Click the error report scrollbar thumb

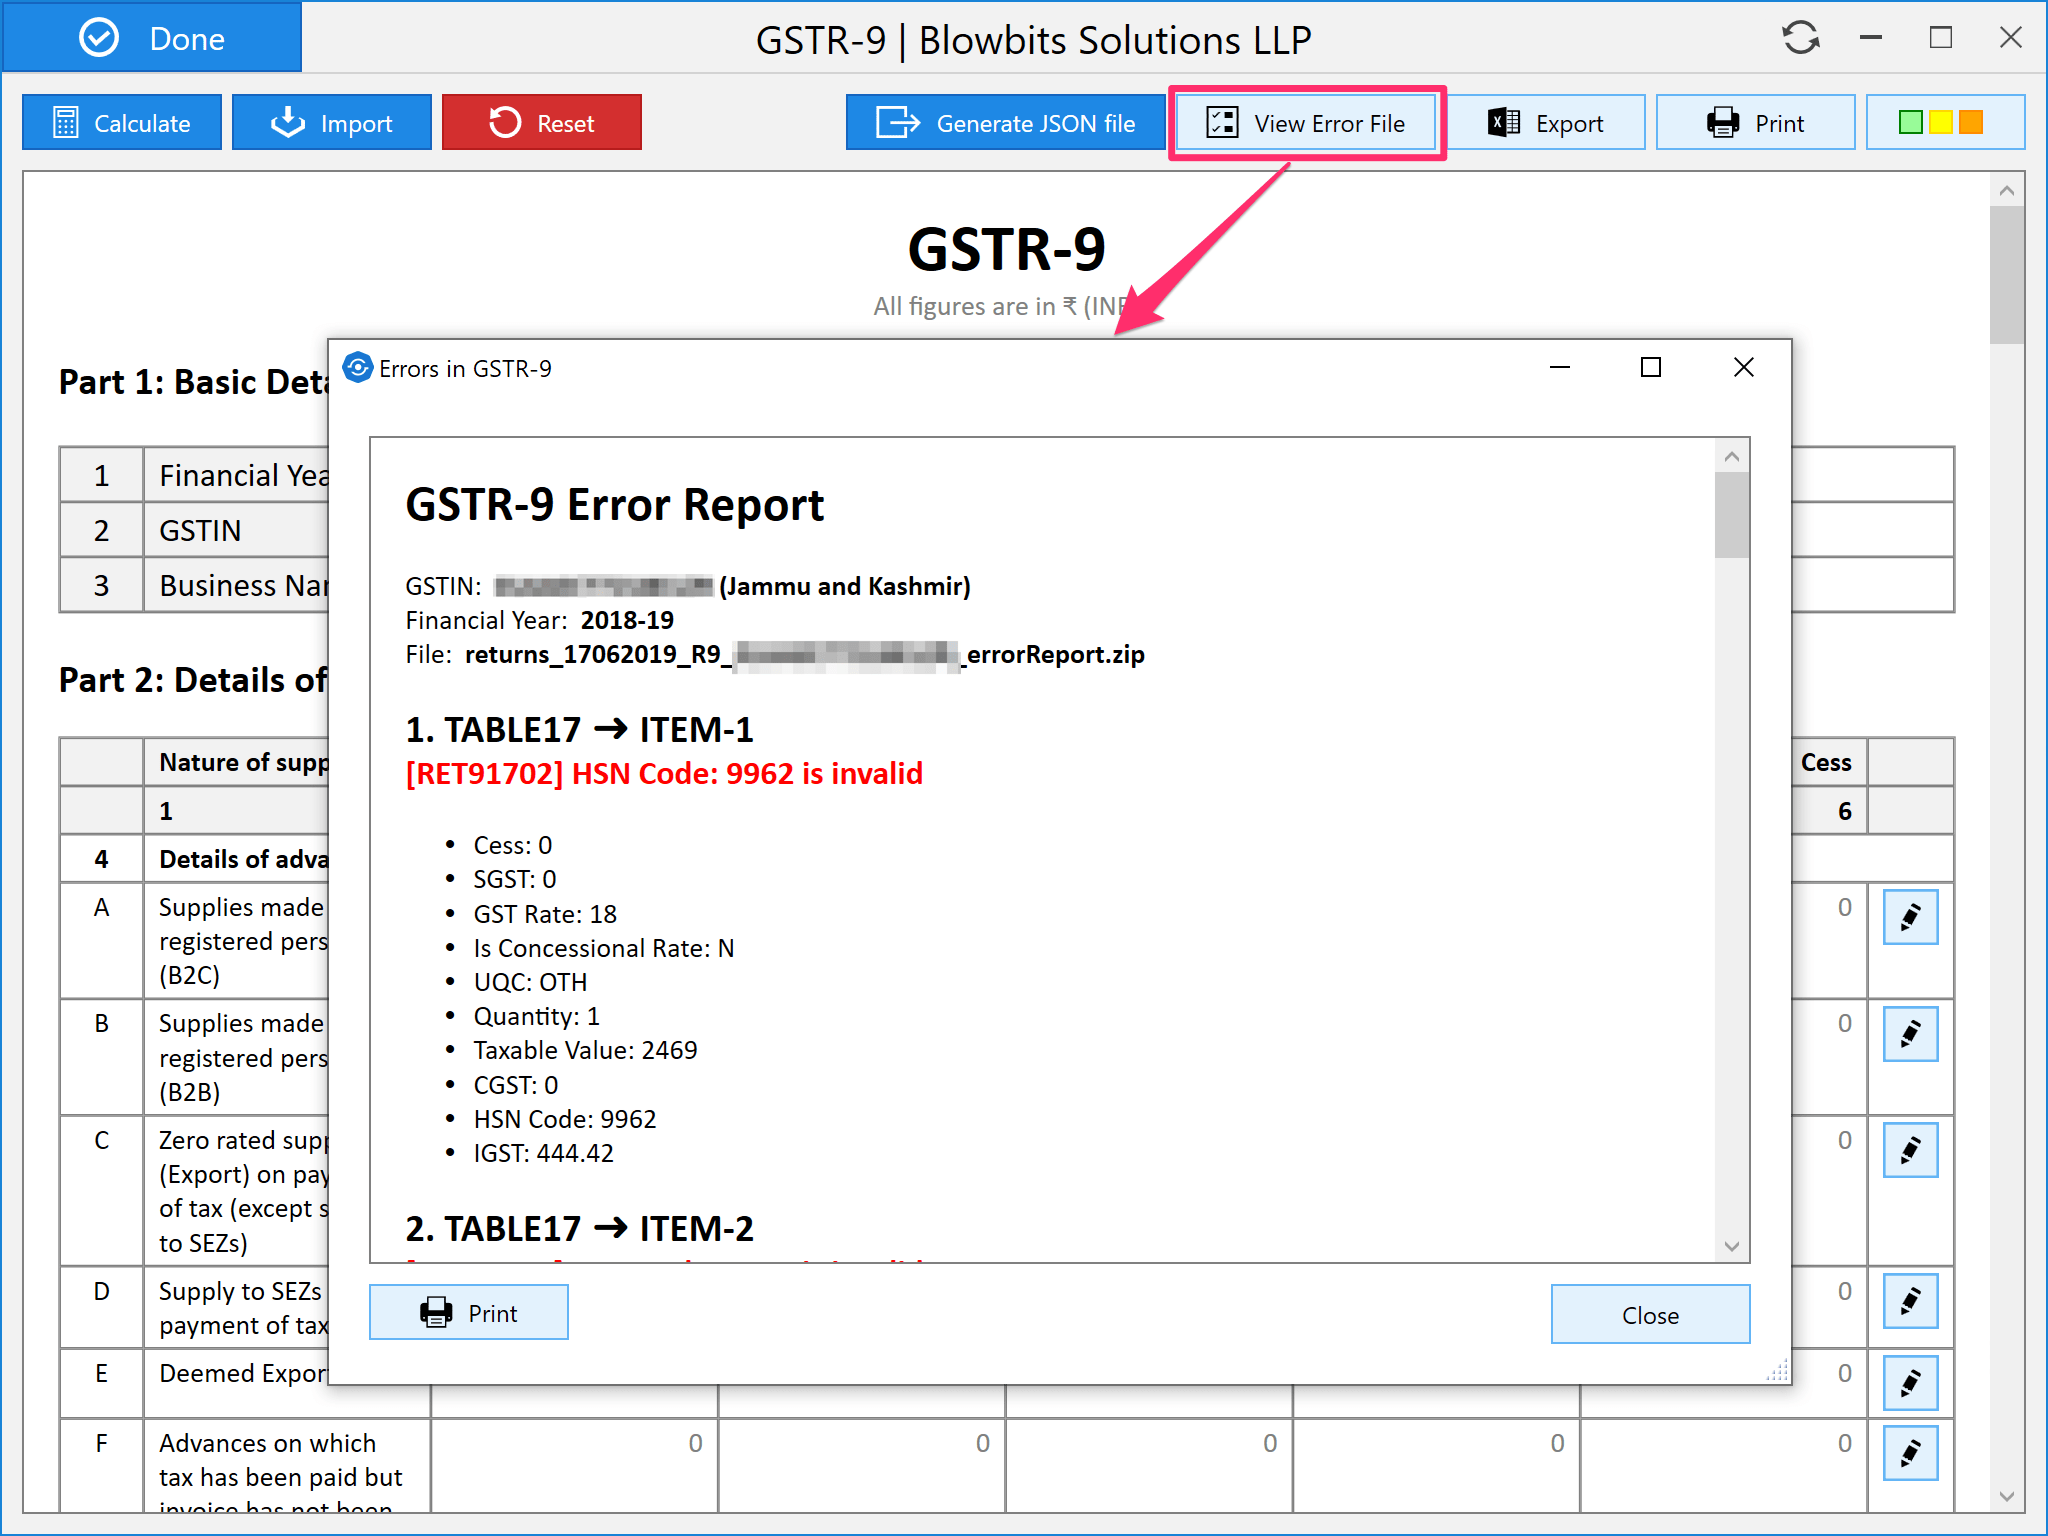[1731, 515]
